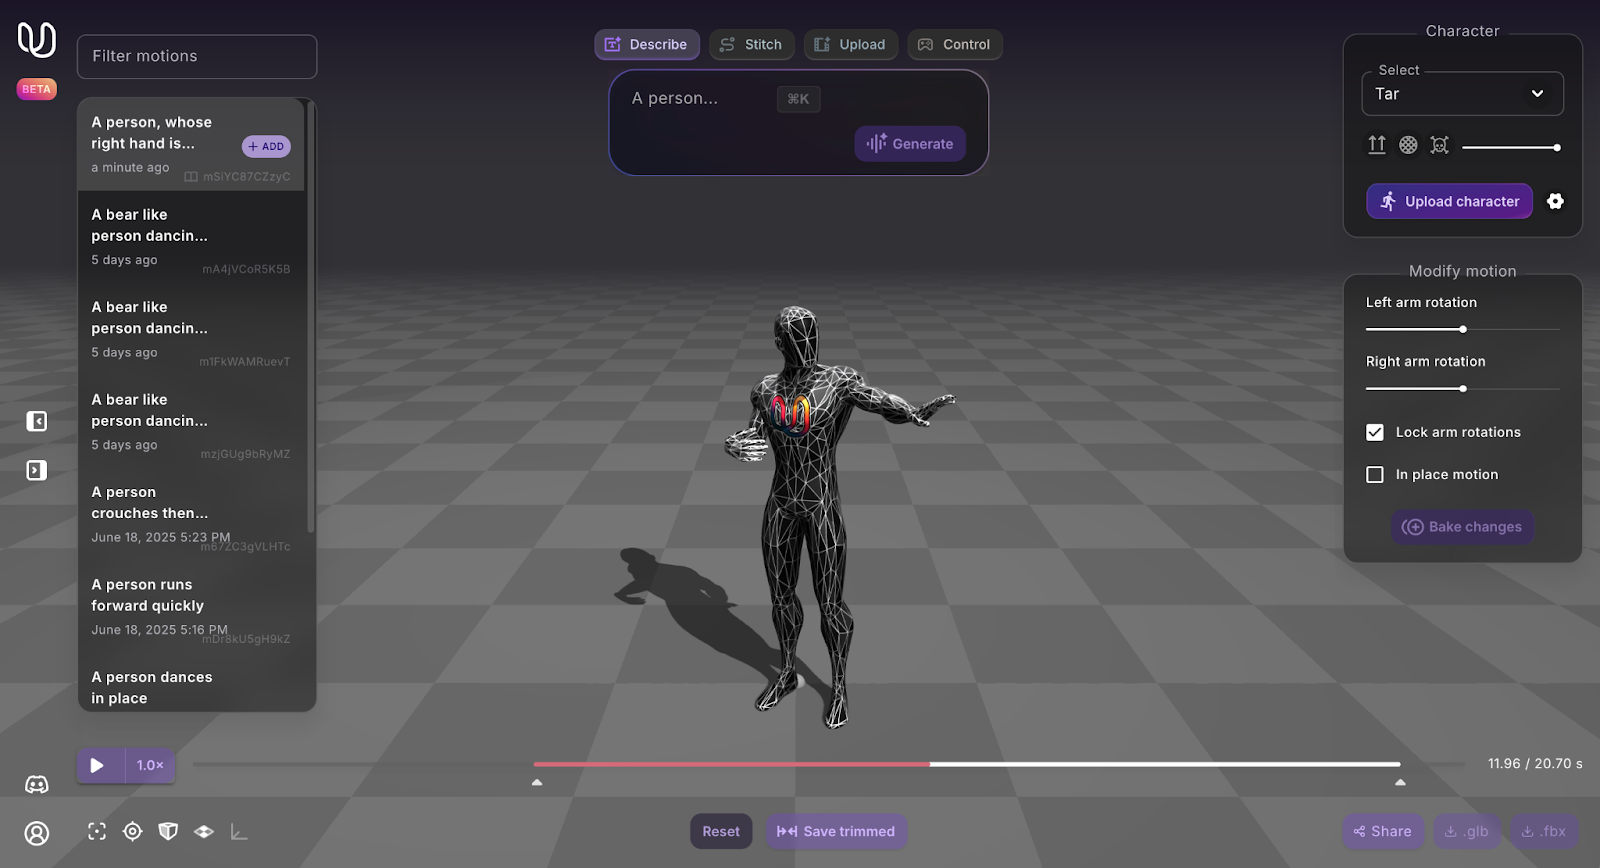
Task: Download the motion as .fbx
Action: pos(1544,831)
